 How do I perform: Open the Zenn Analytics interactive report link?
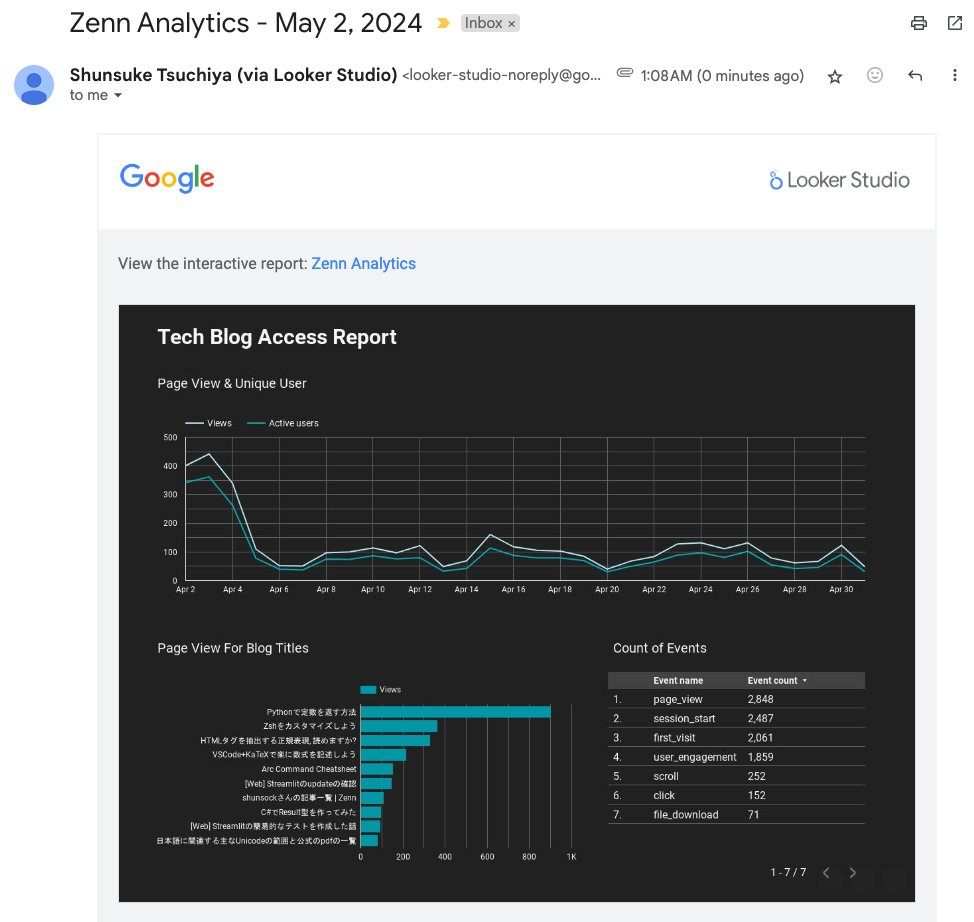[x=363, y=263]
